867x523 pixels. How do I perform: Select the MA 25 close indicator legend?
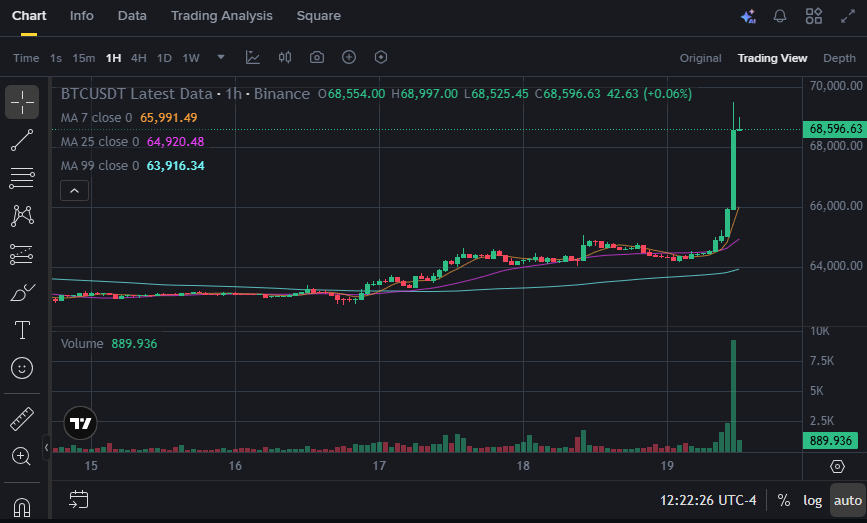pos(133,142)
